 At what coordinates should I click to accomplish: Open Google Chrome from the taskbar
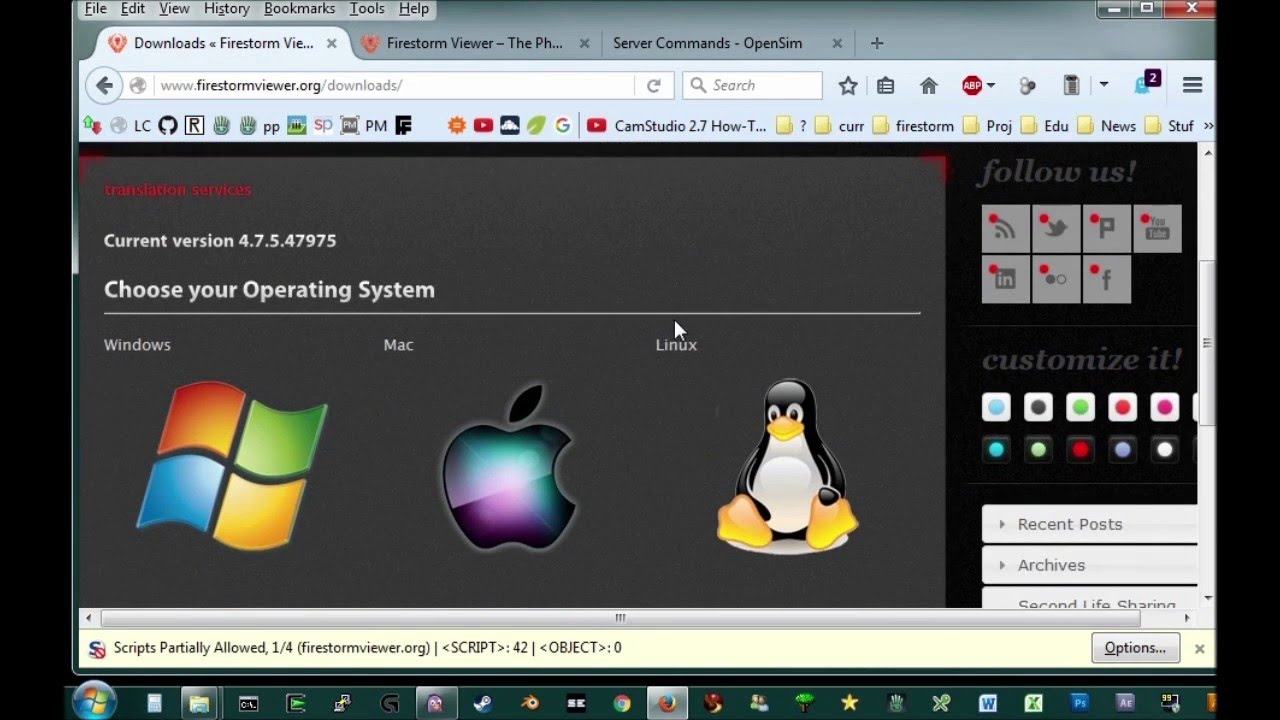tap(622, 704)
